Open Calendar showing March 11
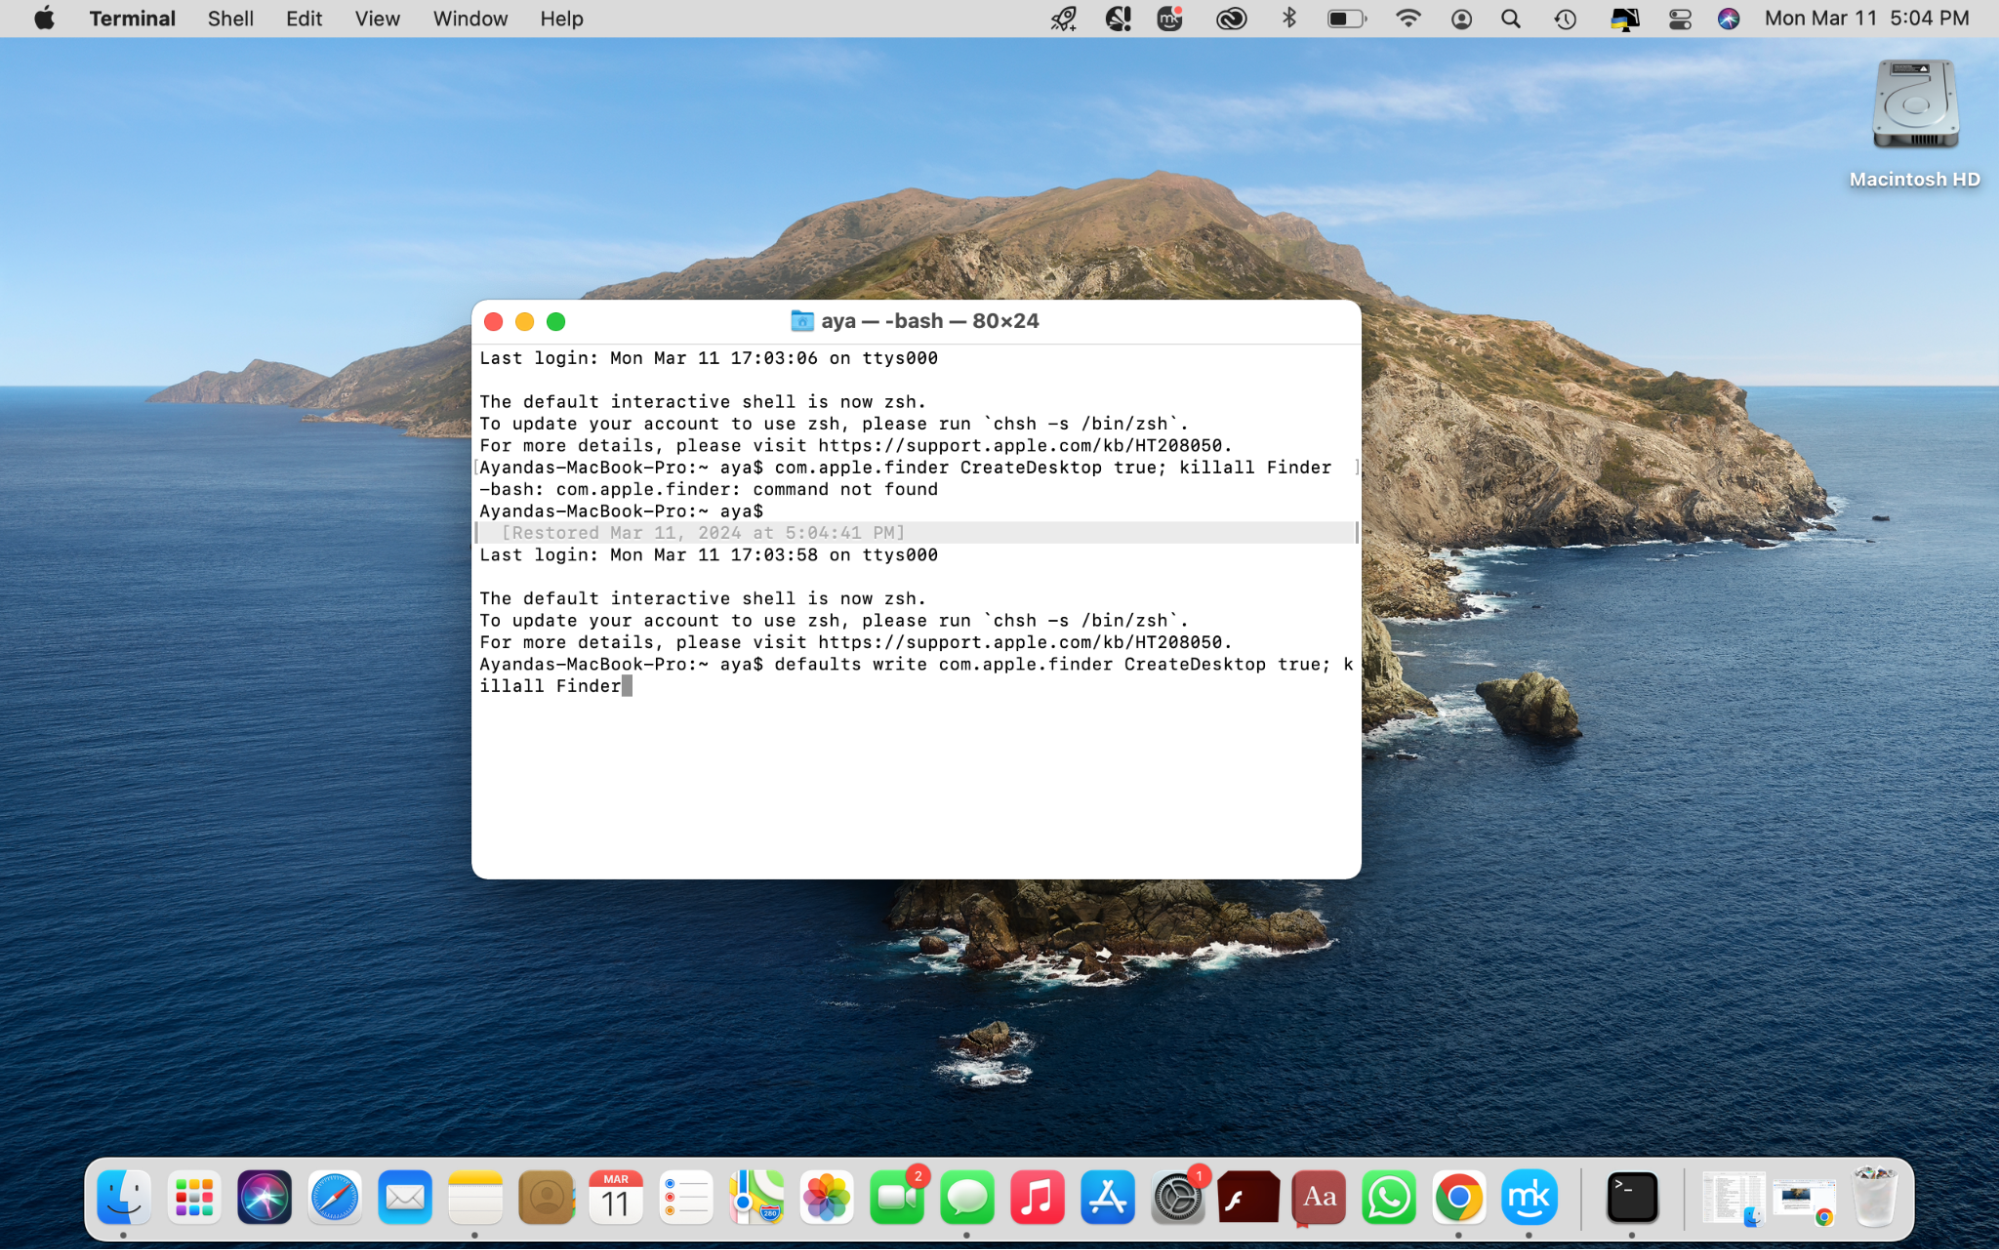The image size is (1999, 1250). pyautogui.click(x=615, y=1196)
